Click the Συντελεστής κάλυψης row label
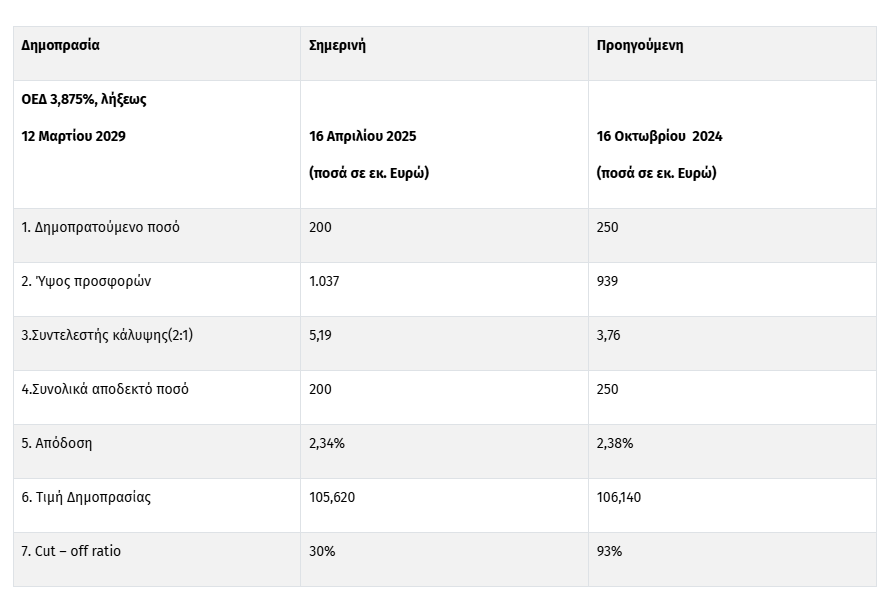887x613 pixels. point(107,335)
